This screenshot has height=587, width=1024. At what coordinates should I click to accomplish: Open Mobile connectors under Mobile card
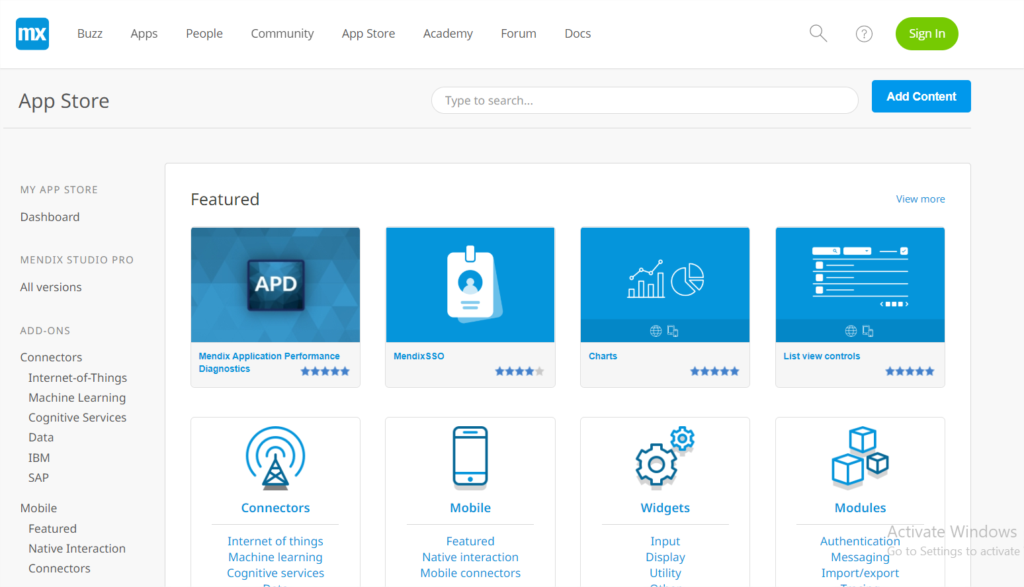[x=470, y=573]
